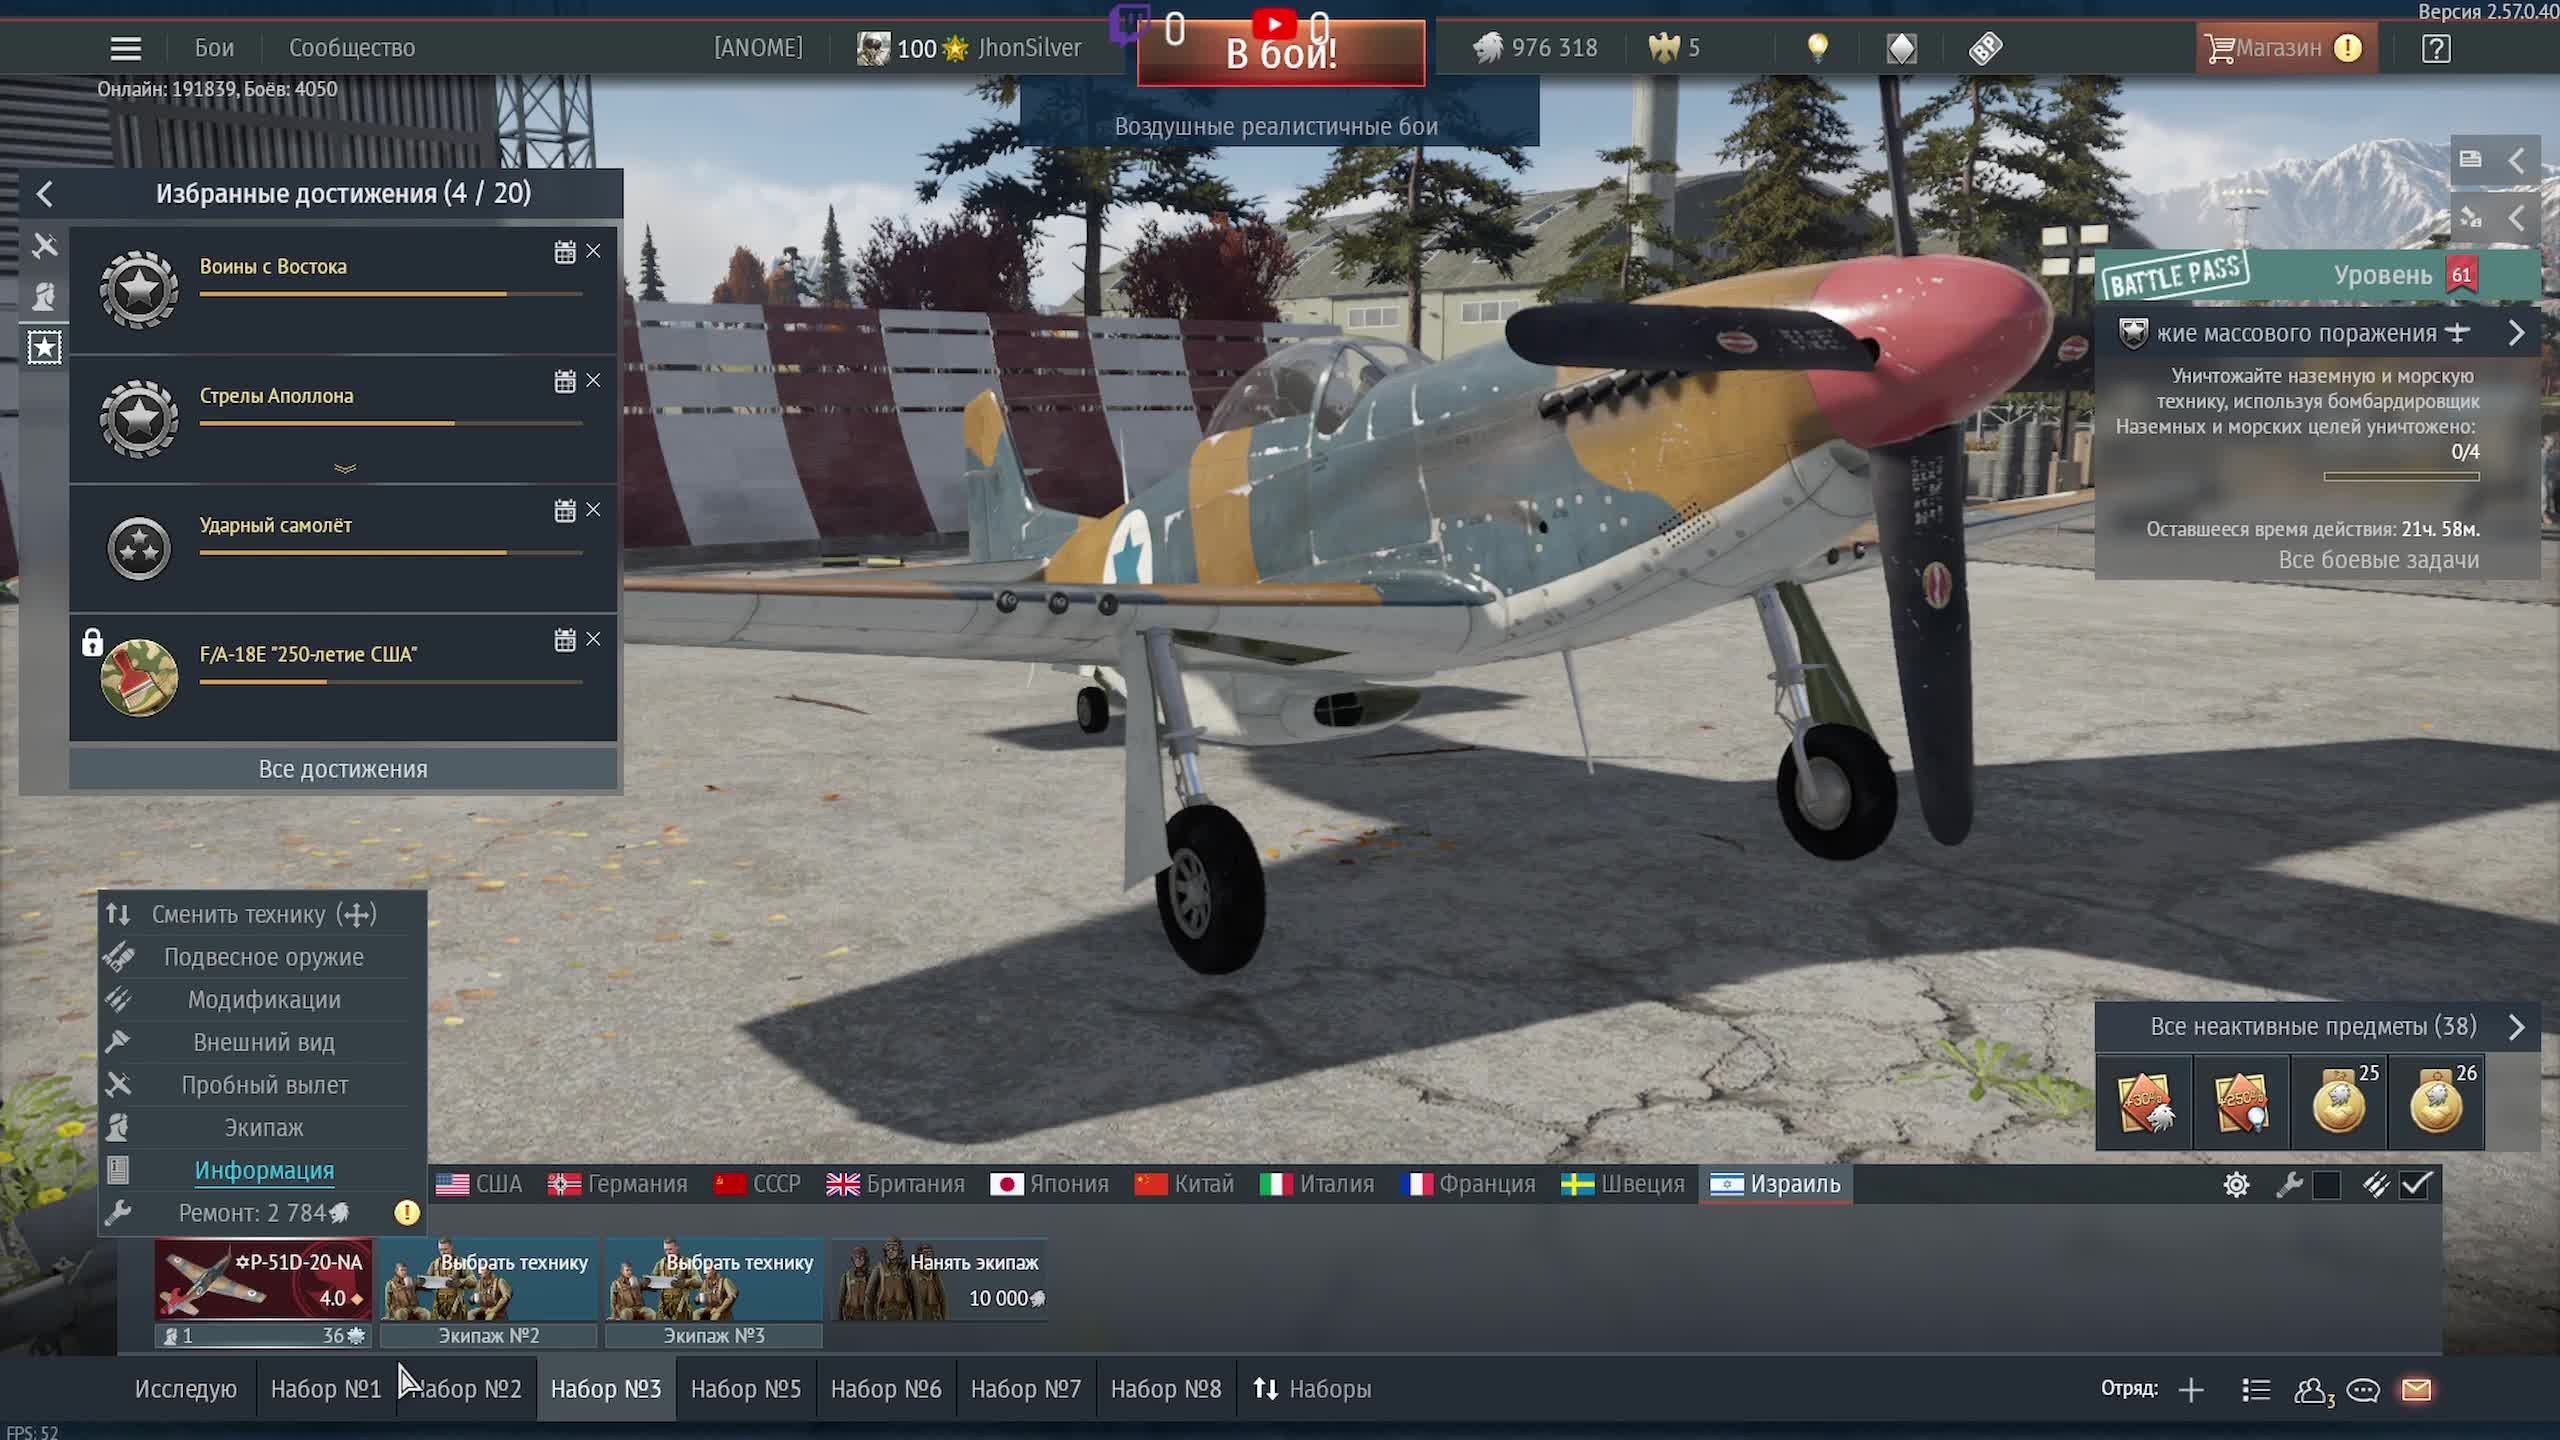Click the wrench auto-repair icon
Viewport: 2560px width, 1440px height.
pos(2289,1185)
